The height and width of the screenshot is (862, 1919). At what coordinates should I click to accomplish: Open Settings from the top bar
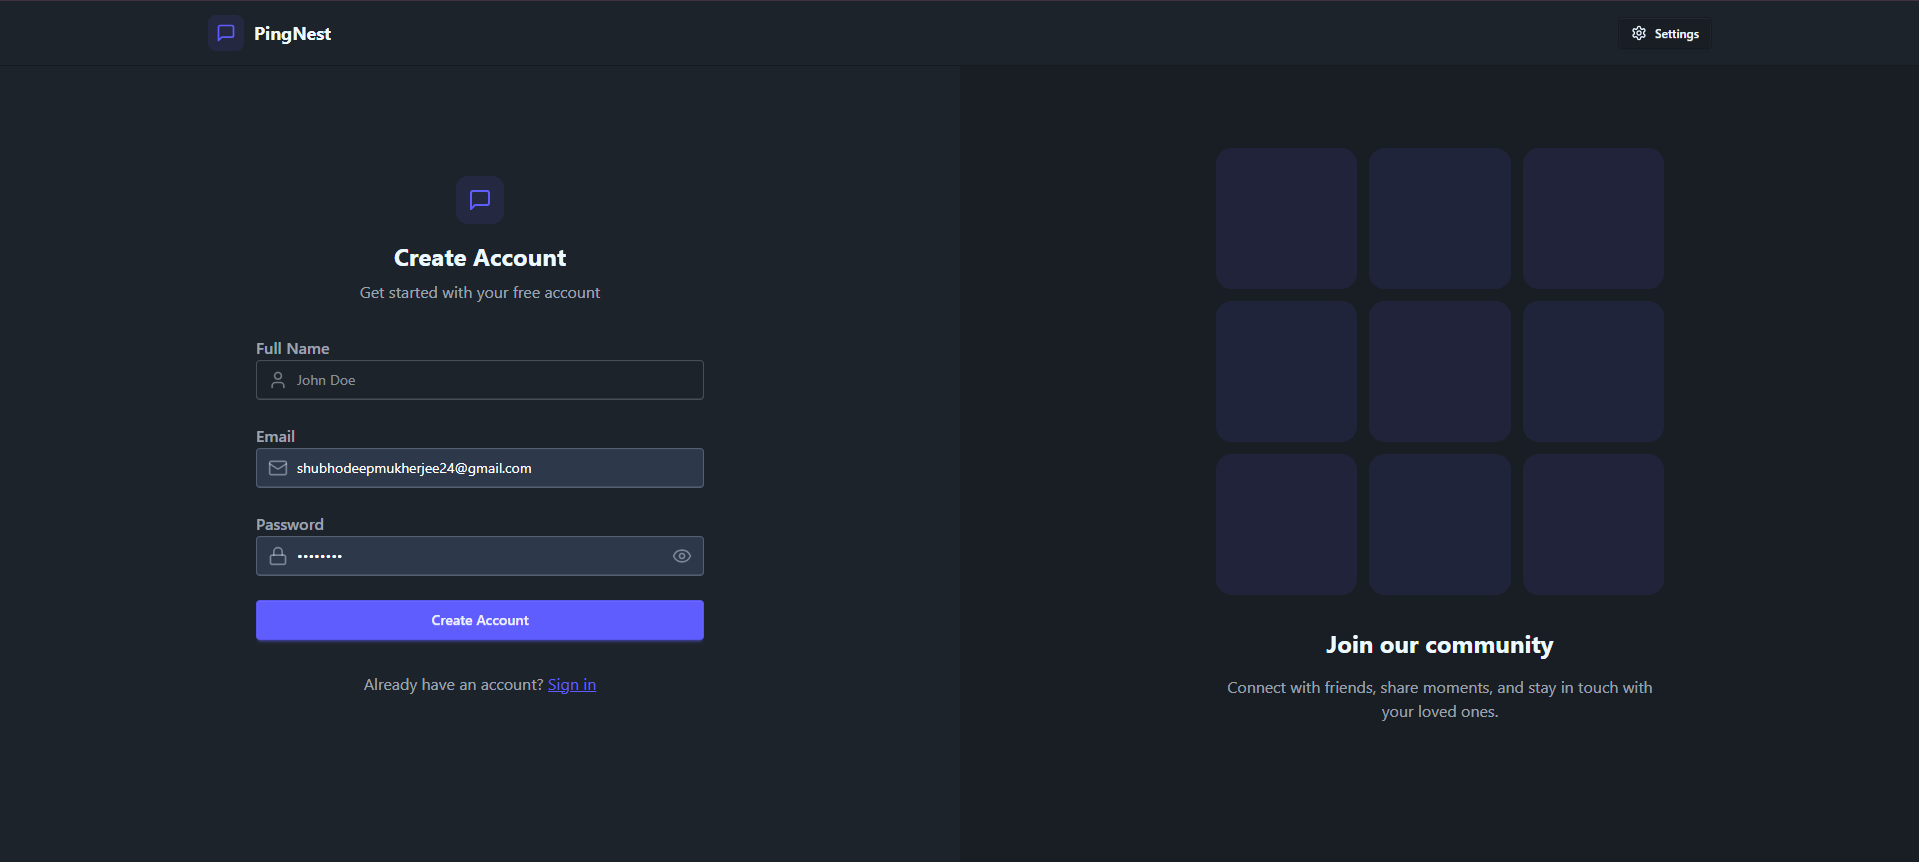(1665, 34)
